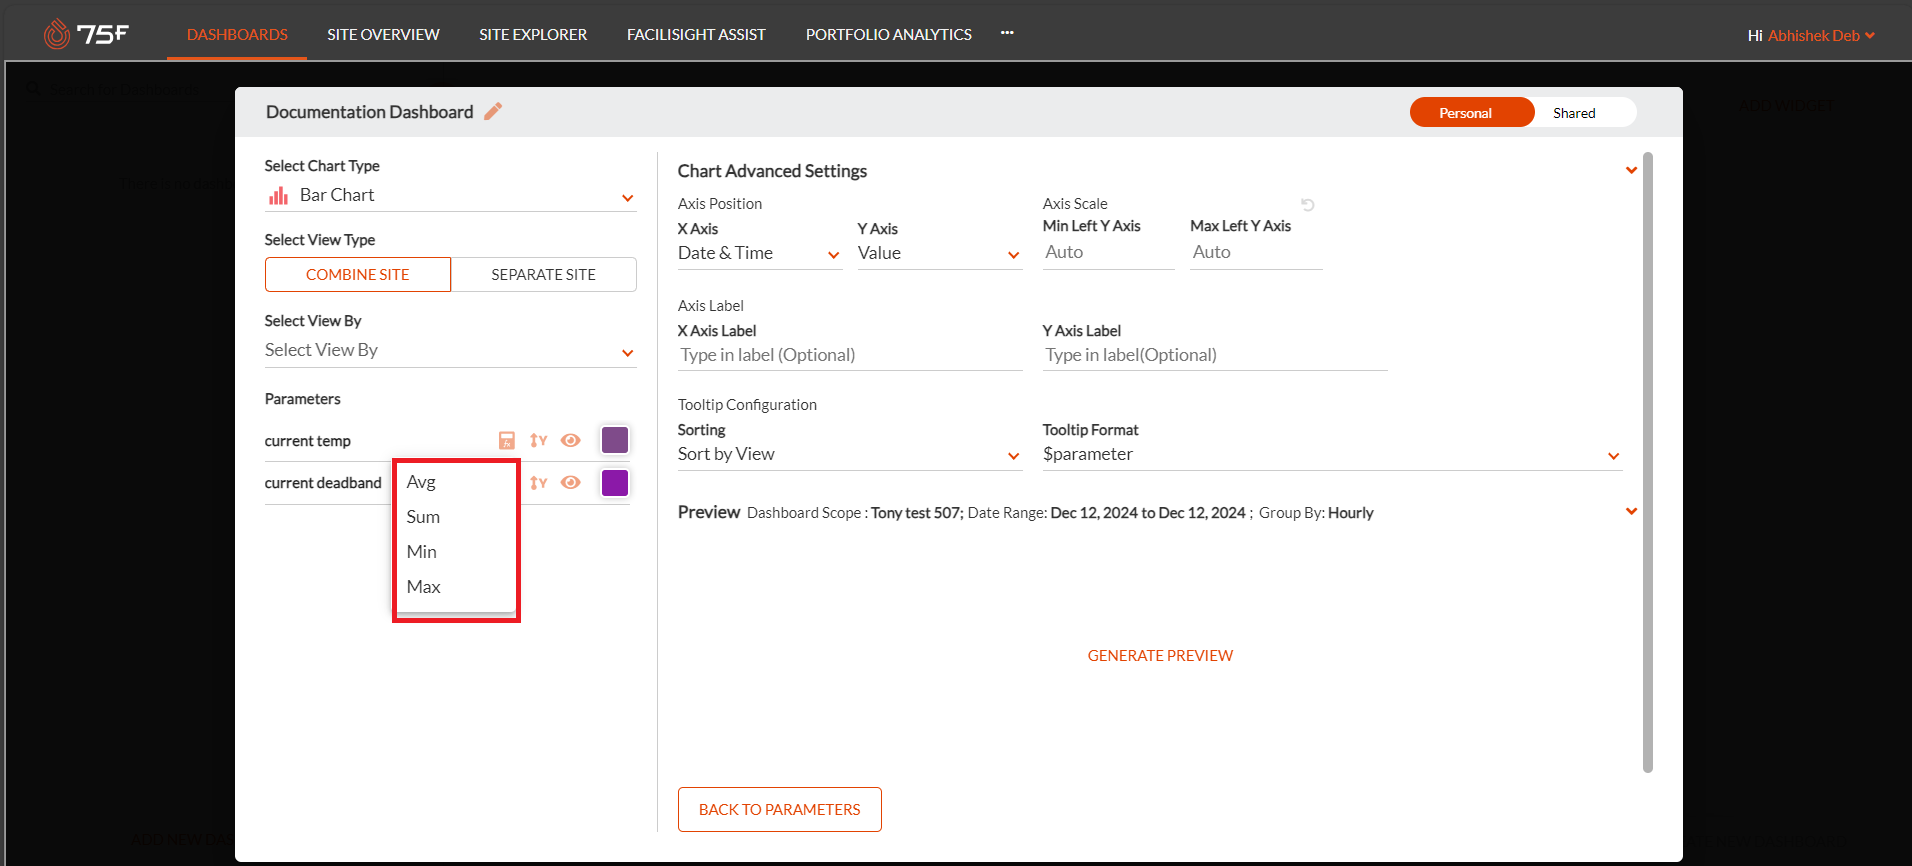
Task: Toggle visibility of current temp parameter
Action: pos(571,440)
